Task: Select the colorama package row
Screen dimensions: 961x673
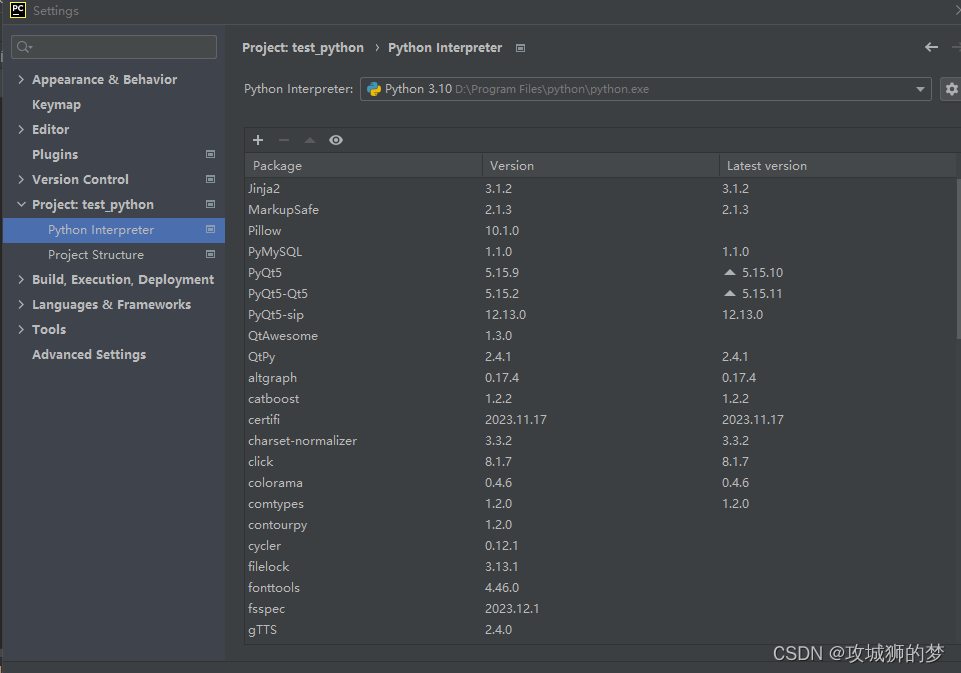Action: tap(601, 482)
